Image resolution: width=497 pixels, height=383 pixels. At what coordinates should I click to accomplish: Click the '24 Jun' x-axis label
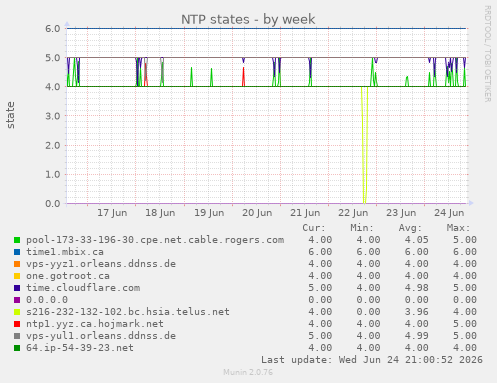coord(449,213)
